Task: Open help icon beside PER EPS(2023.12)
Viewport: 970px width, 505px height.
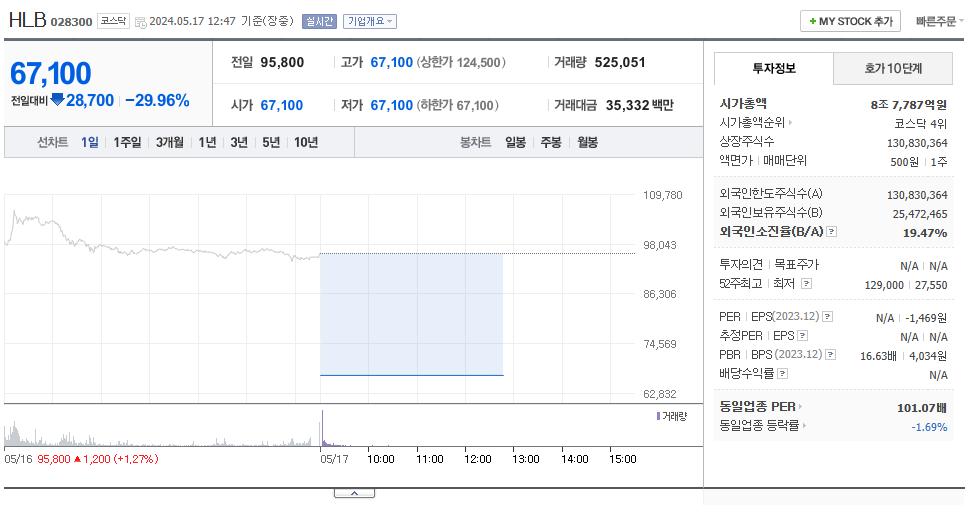Action: click(827, 317)
